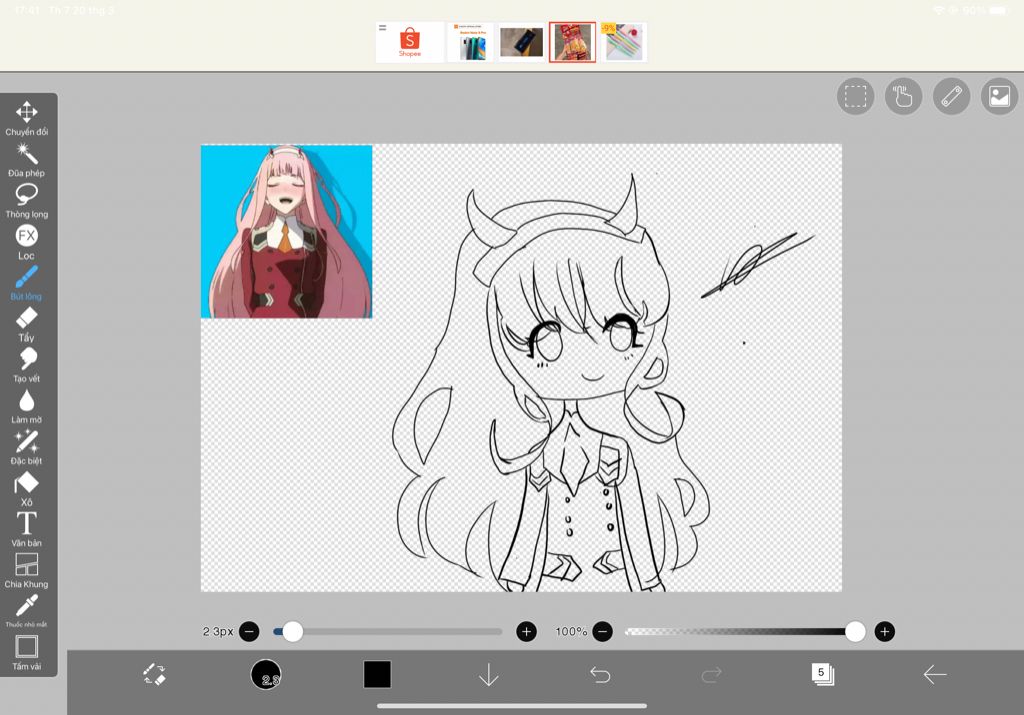Viewport: 1024px width, 715px height.
Task: Open the layers panel showing 5
Action: tap(822, 674)
